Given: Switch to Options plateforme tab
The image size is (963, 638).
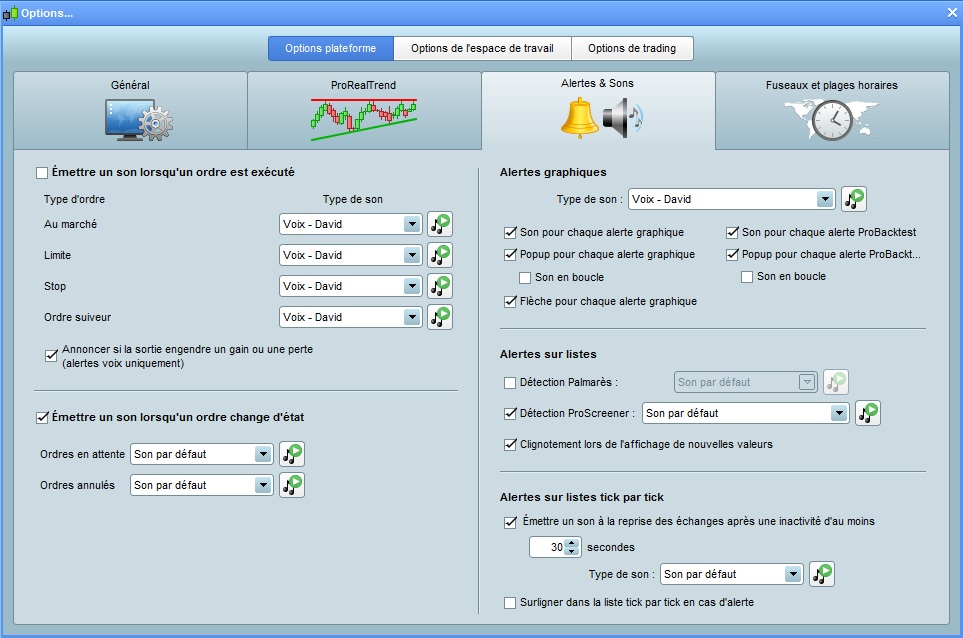Looking at the screenshot, I should pos(330,49).
